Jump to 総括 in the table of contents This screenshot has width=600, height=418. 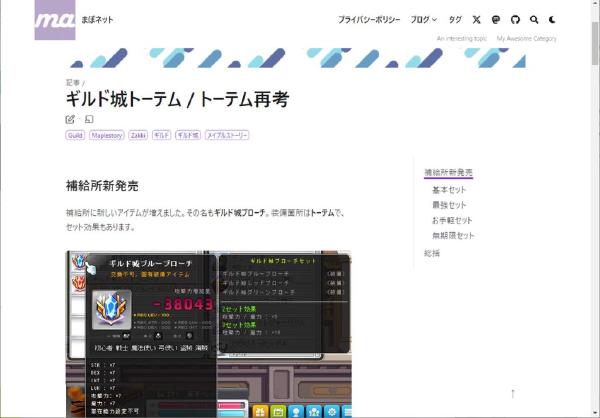(x=432, y=253)
